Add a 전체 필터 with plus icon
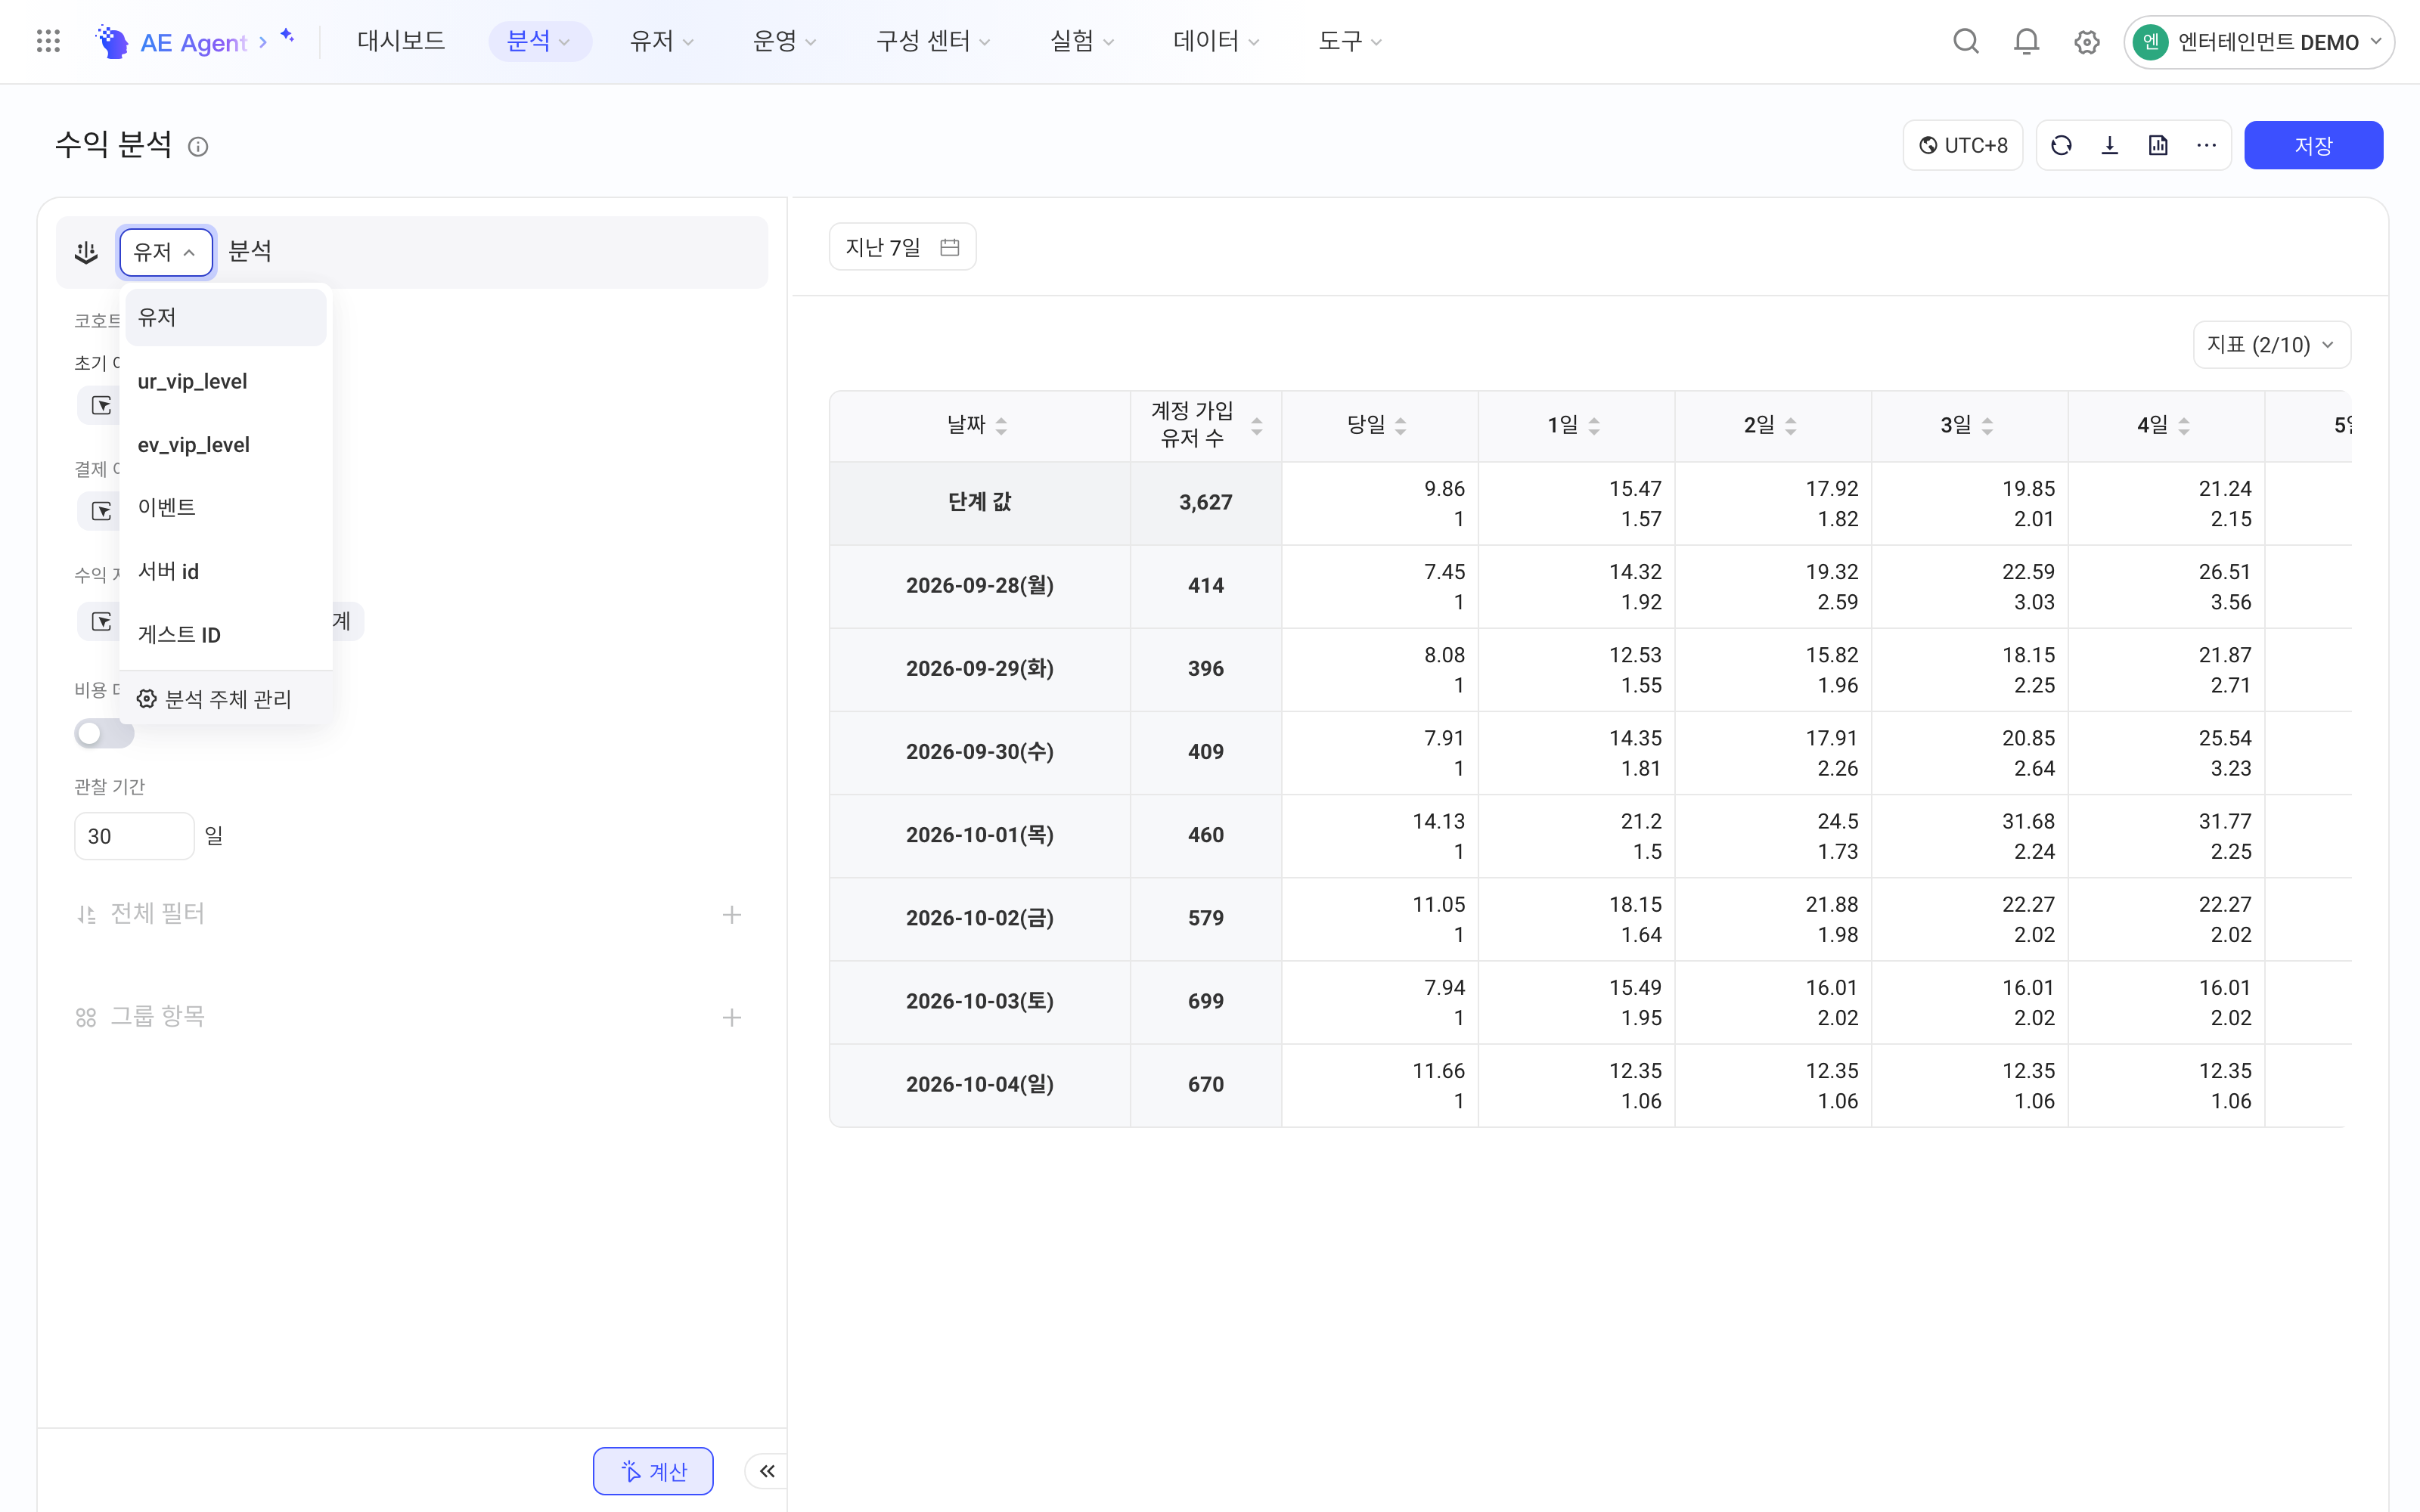 (732, 914)
